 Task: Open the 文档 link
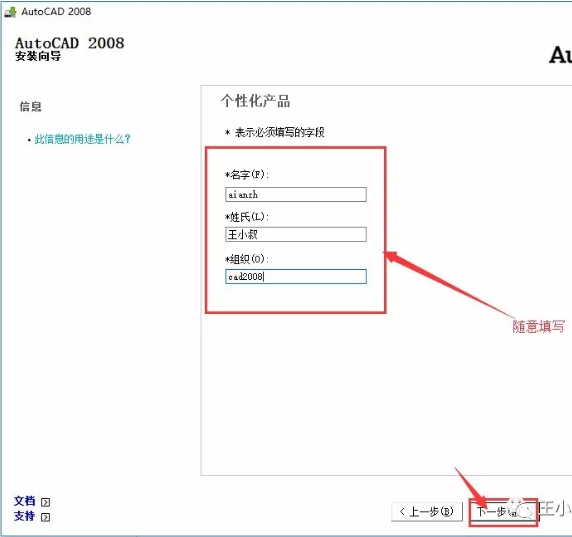click(24, 501)
